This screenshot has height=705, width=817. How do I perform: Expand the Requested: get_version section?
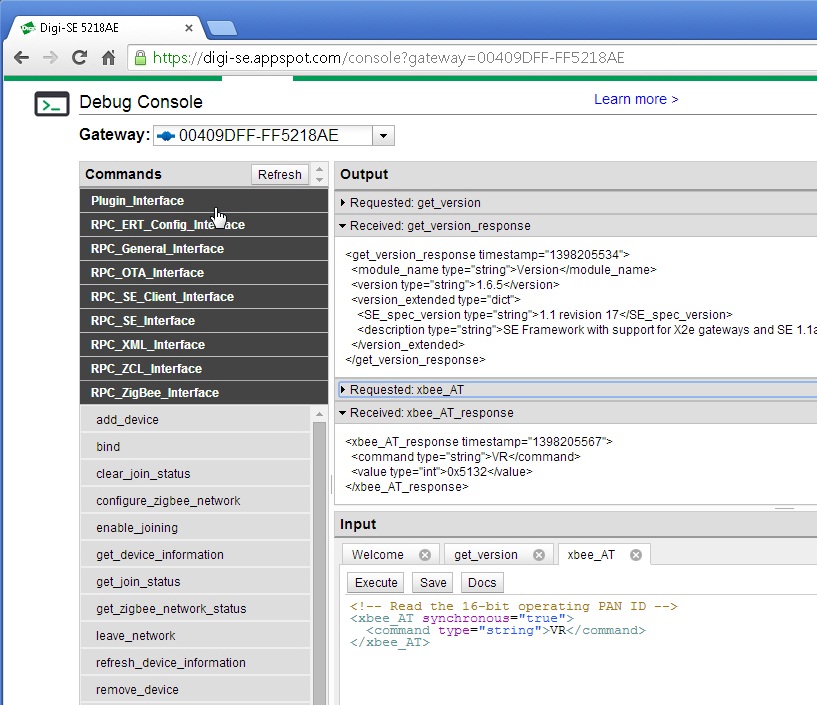pyautogui.click(x=343, y=203)
